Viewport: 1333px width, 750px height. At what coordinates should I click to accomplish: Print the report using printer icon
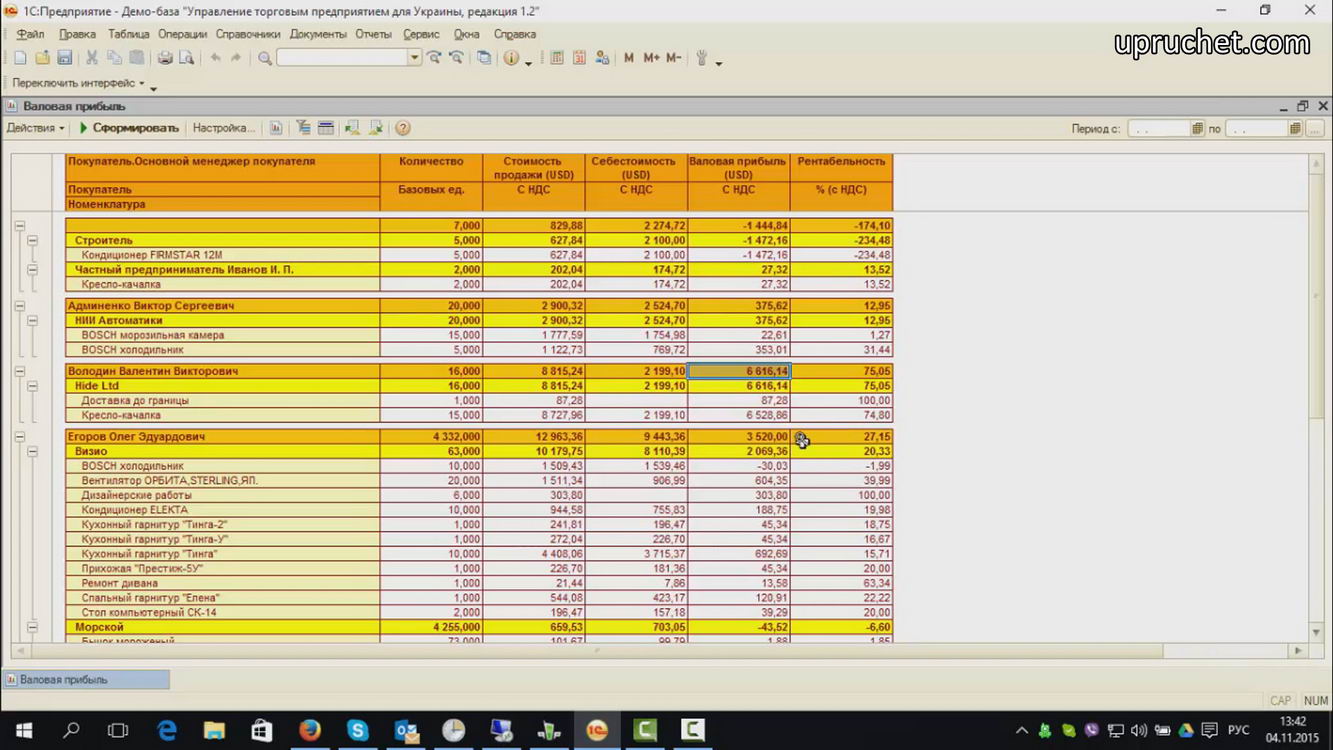[x=165, y=58]
